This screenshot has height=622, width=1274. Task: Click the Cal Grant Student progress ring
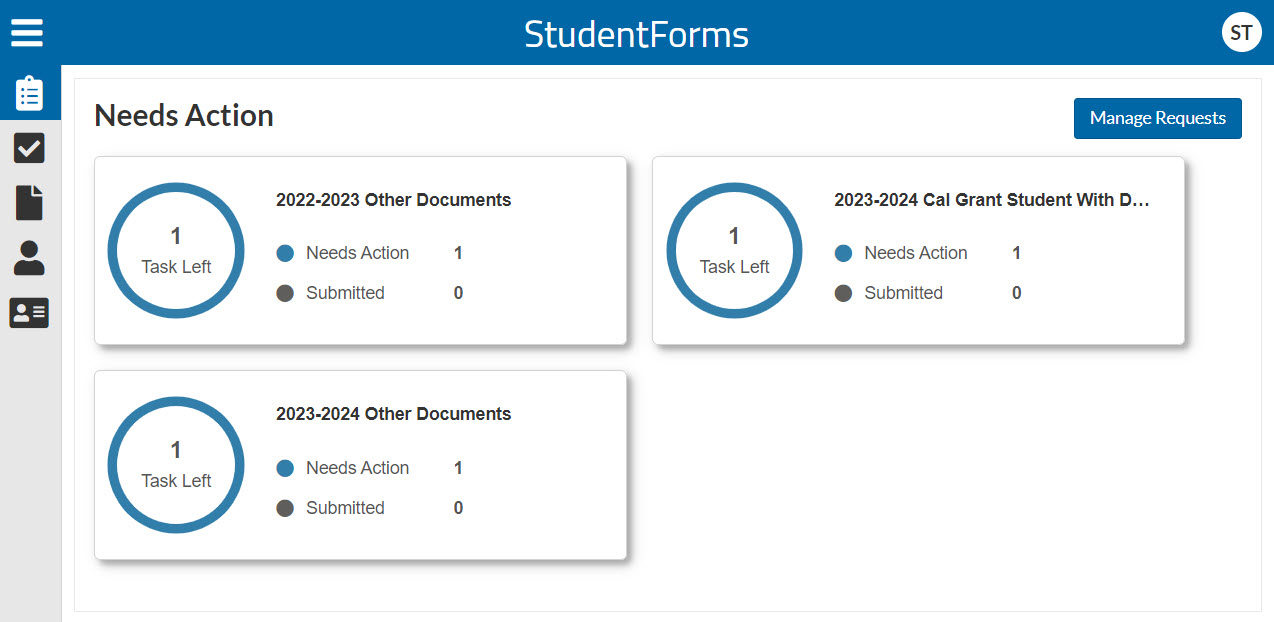(734, 250)
